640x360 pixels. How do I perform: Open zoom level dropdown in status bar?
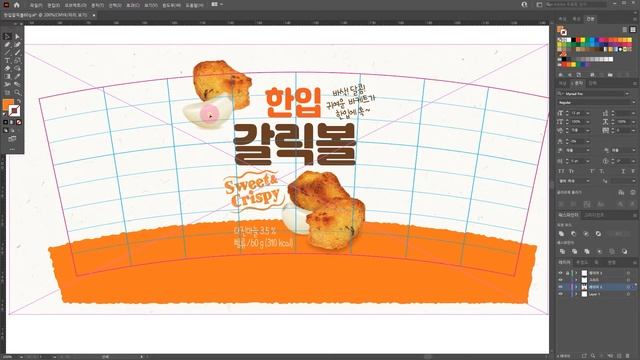21,357
